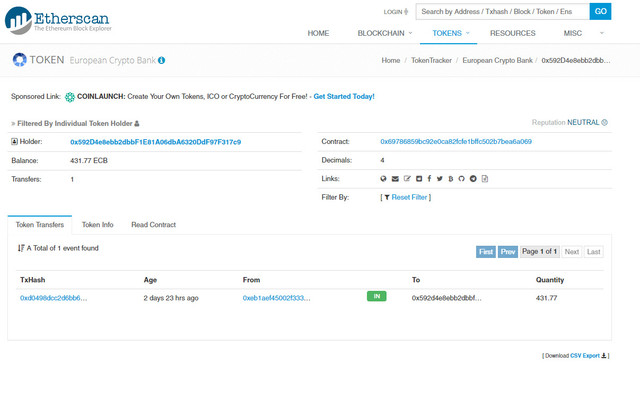
Task: Click the Last page button
Action: (x=593, y=252)
